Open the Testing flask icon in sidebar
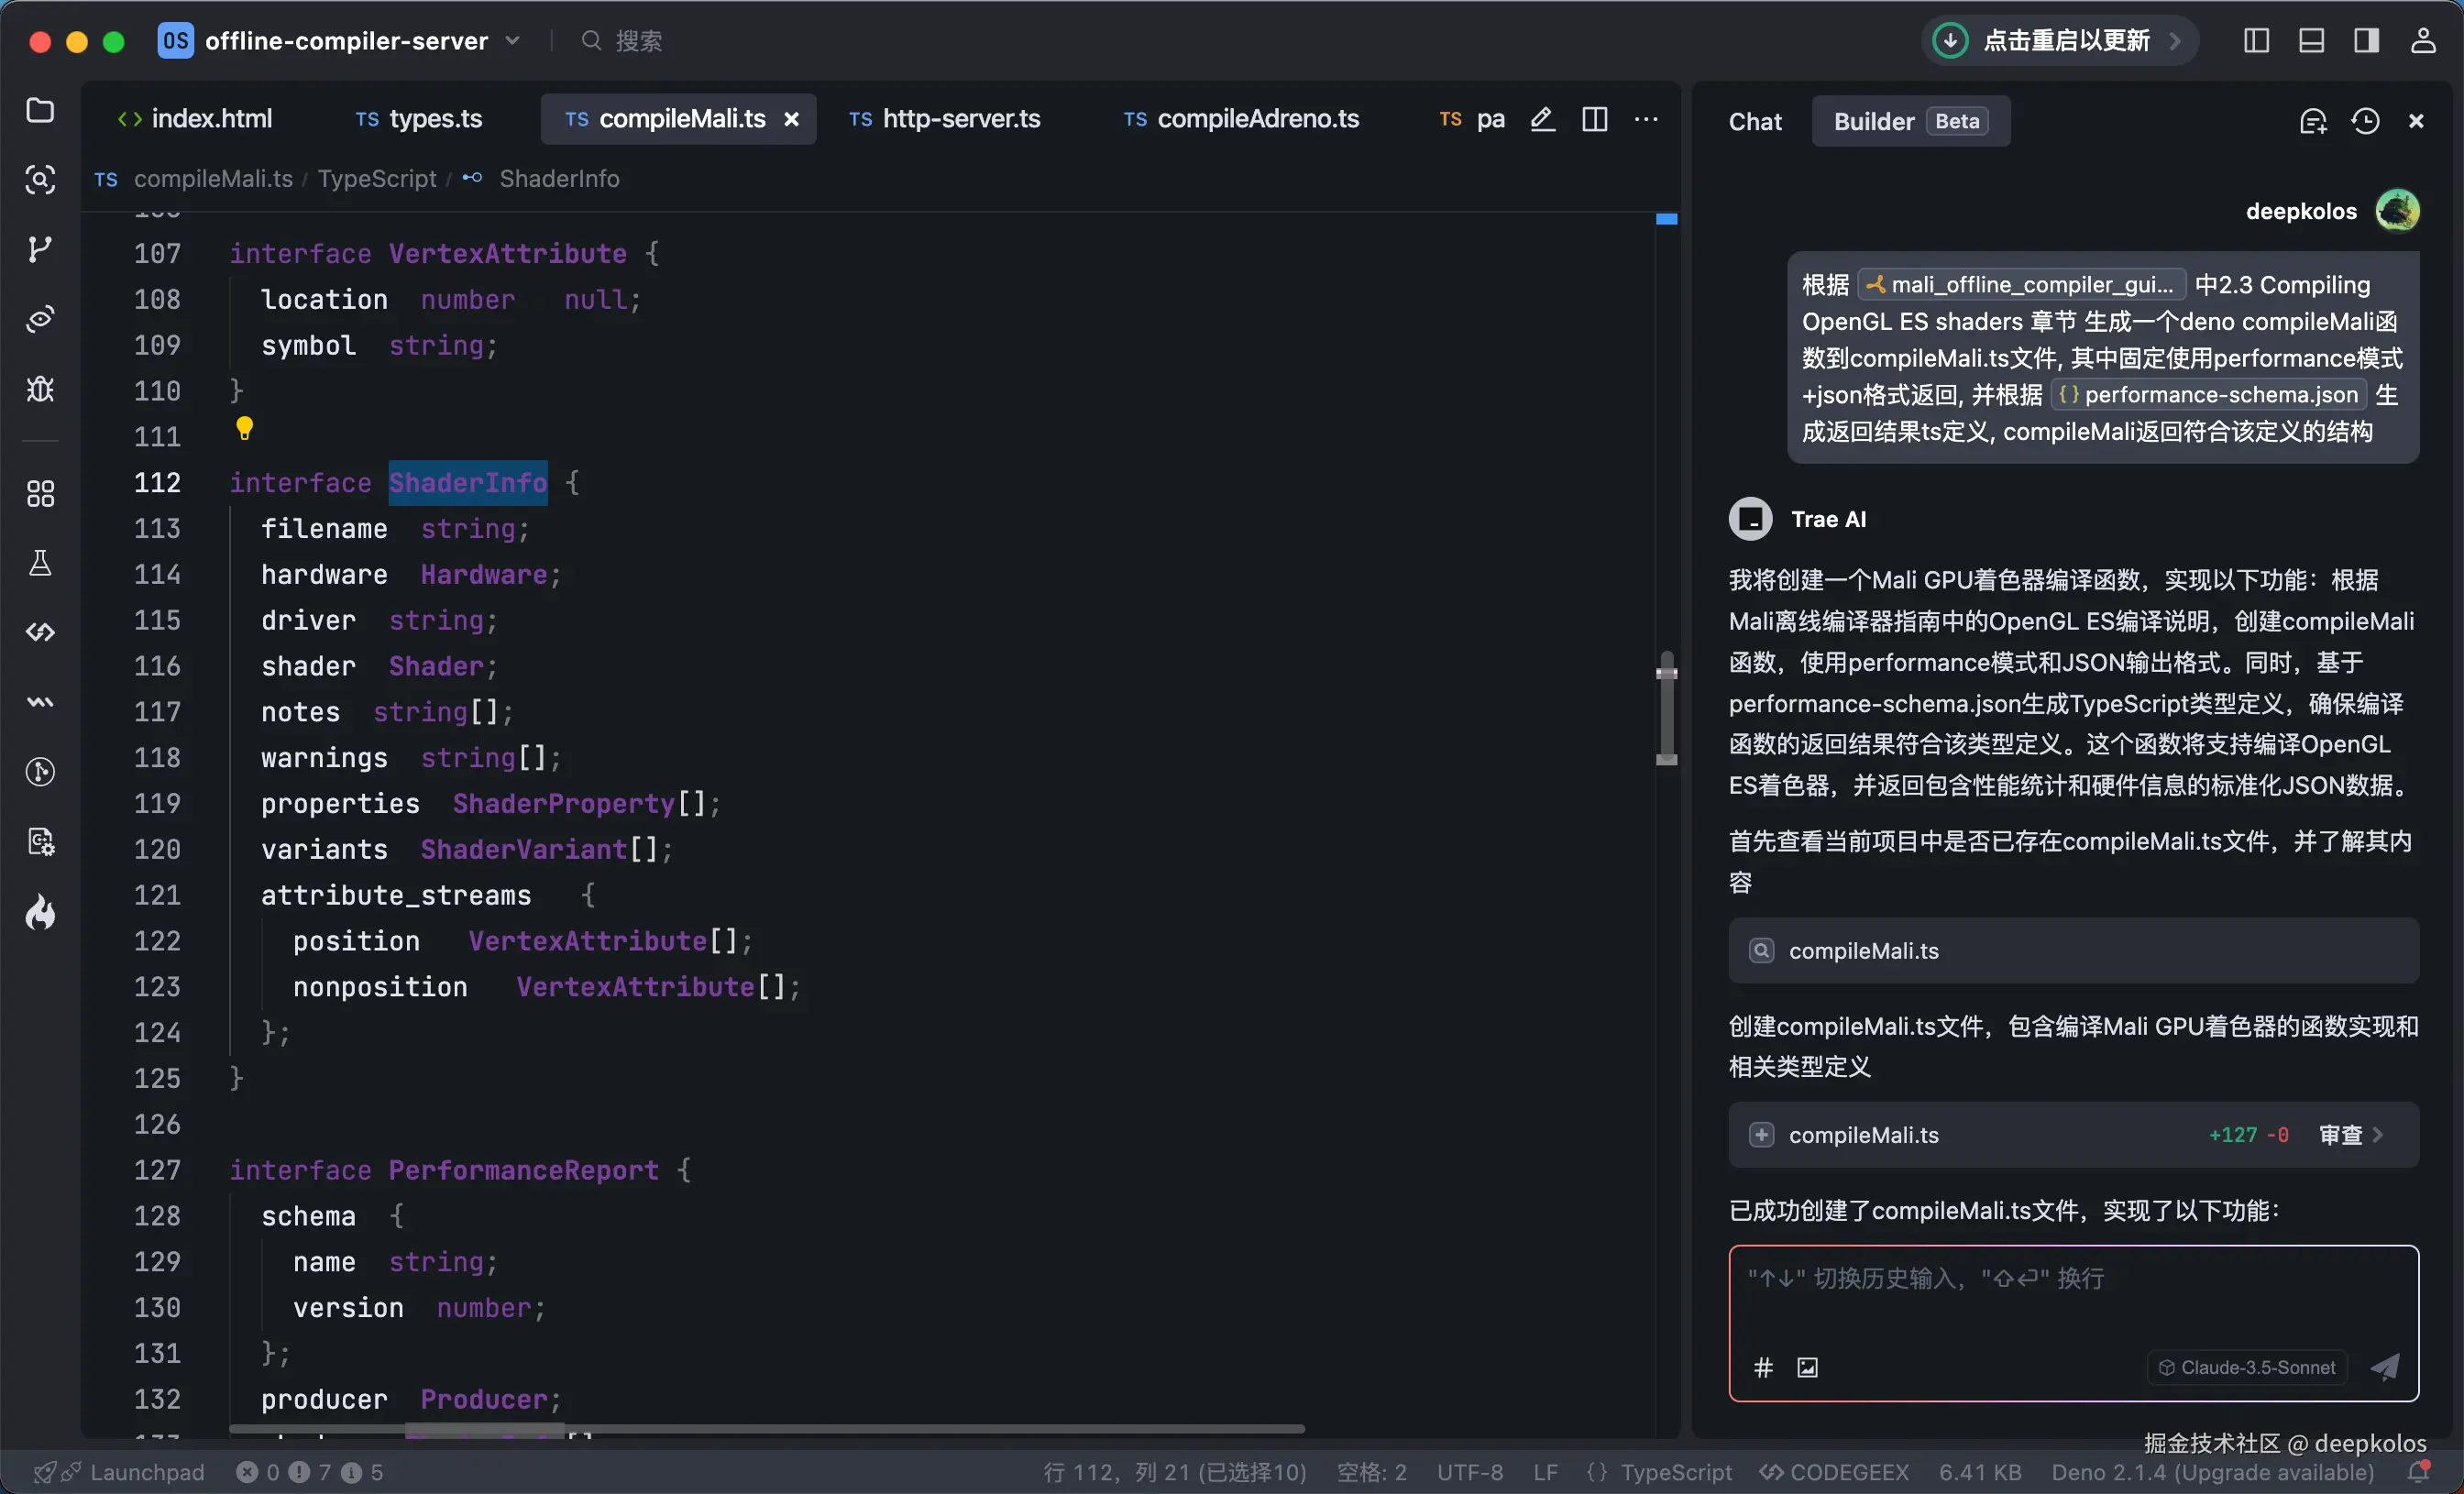The width and height of the screenshot is (2464, 1494). 40,563
